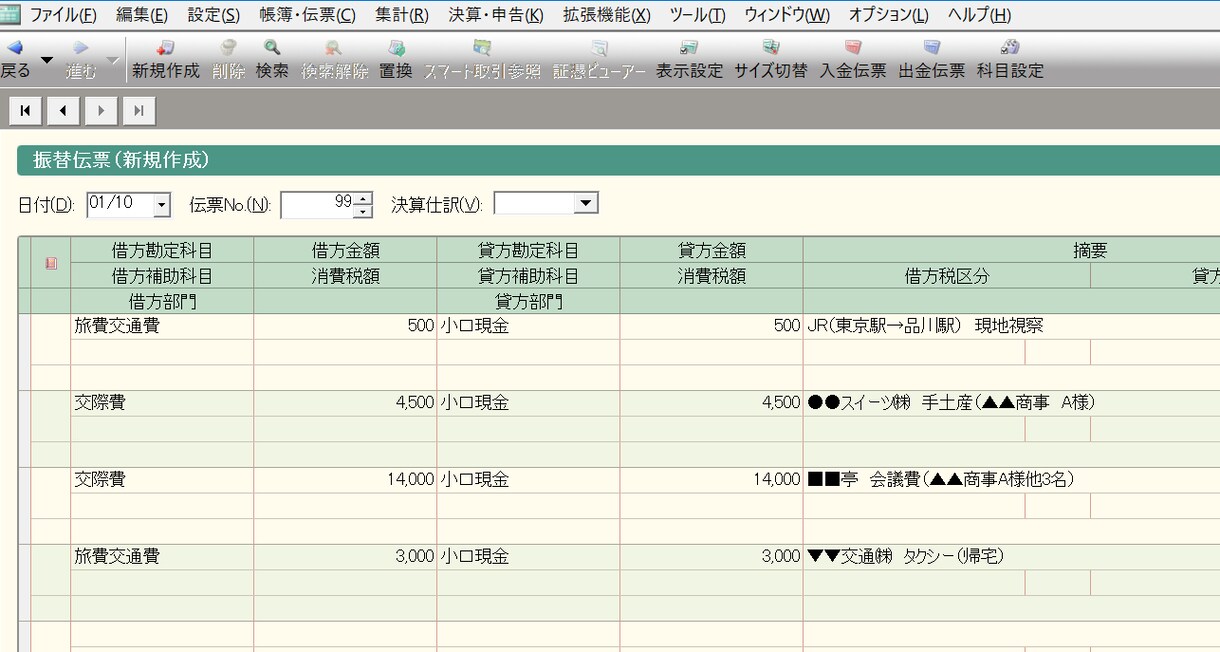Open the 集計(R) menu
The height and width of the screenshot is (652, 1220).
click(x=402, y=15)
